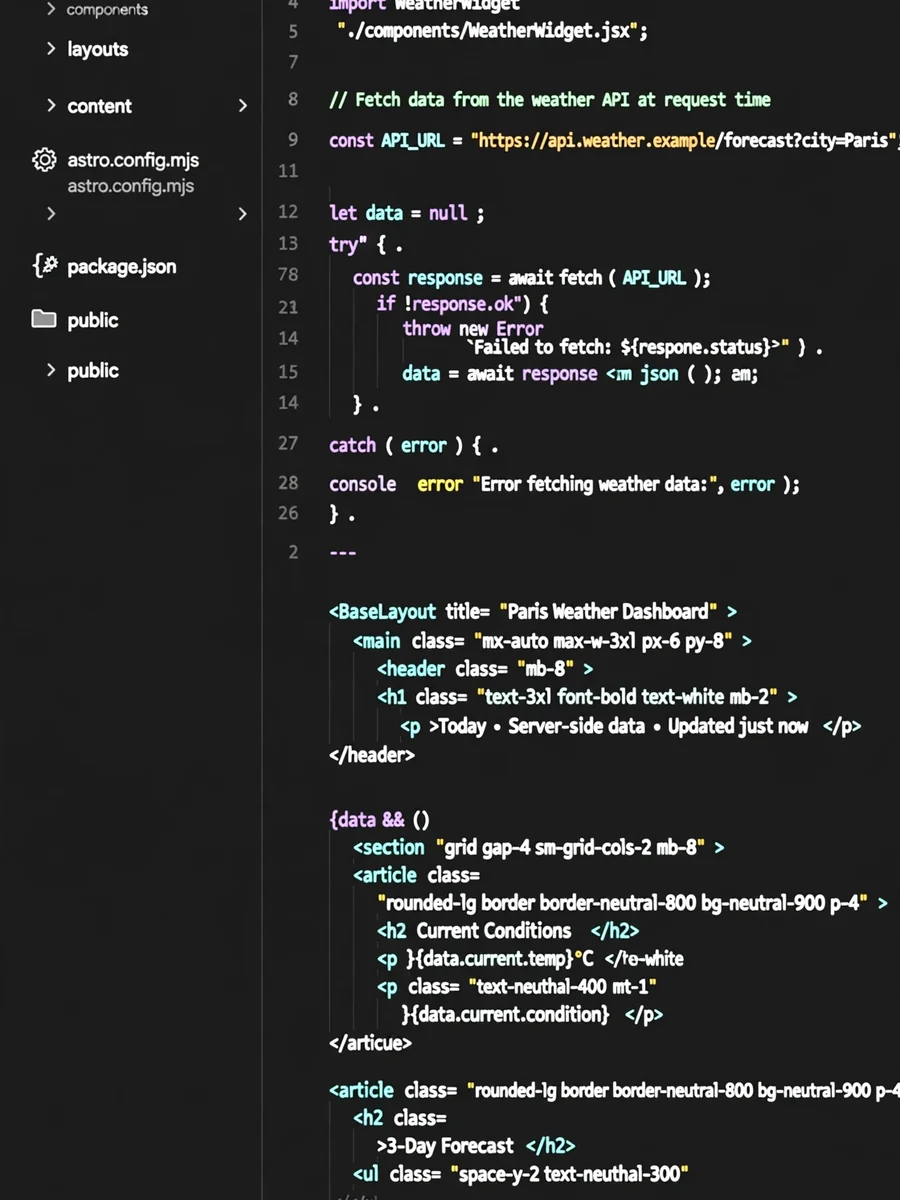This screenshot has height=1200, width=900.
Task: Expand the components folder chevron
Action: pyautogui.click(x=51, y=10)
